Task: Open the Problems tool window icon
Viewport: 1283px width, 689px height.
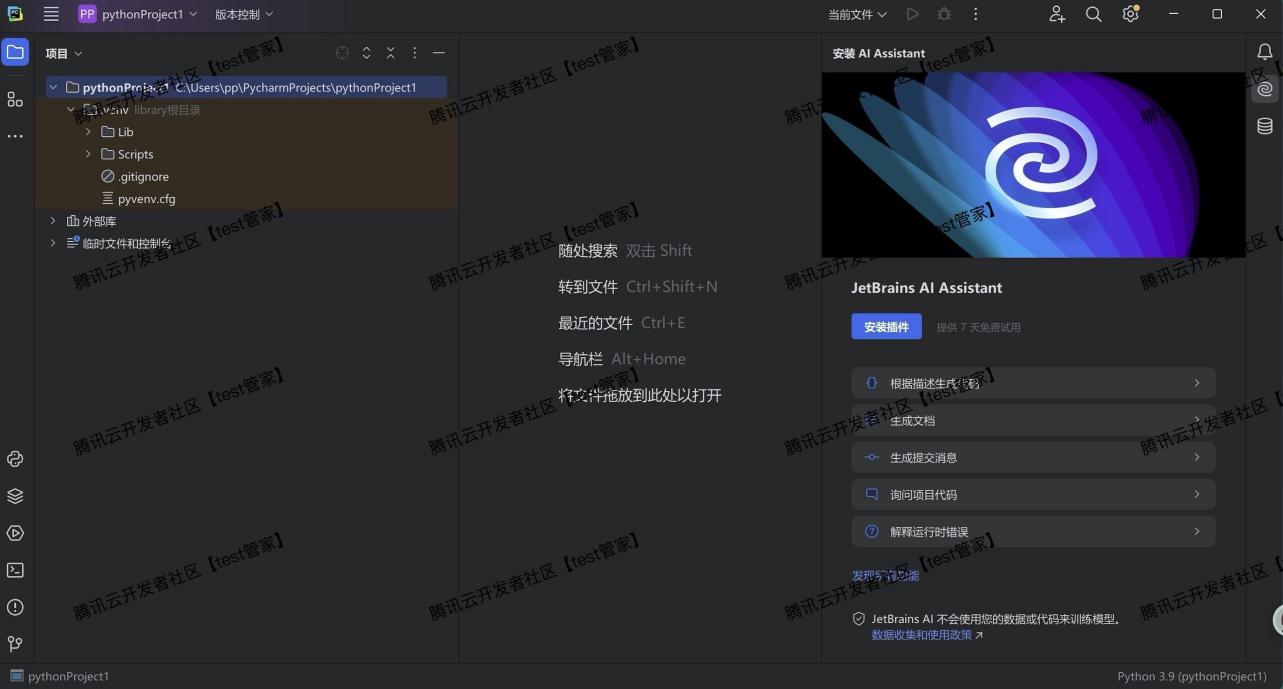Action: 14,607
